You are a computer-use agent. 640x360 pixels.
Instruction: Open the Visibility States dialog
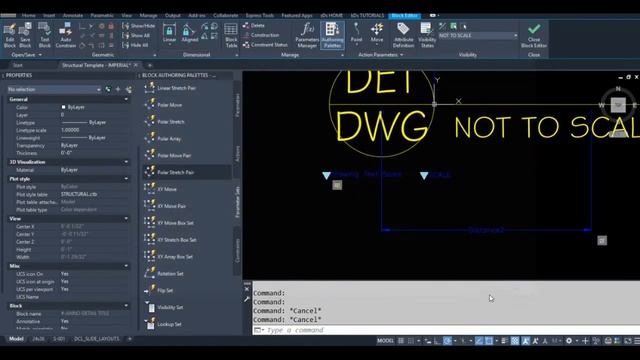click(427, 35)
